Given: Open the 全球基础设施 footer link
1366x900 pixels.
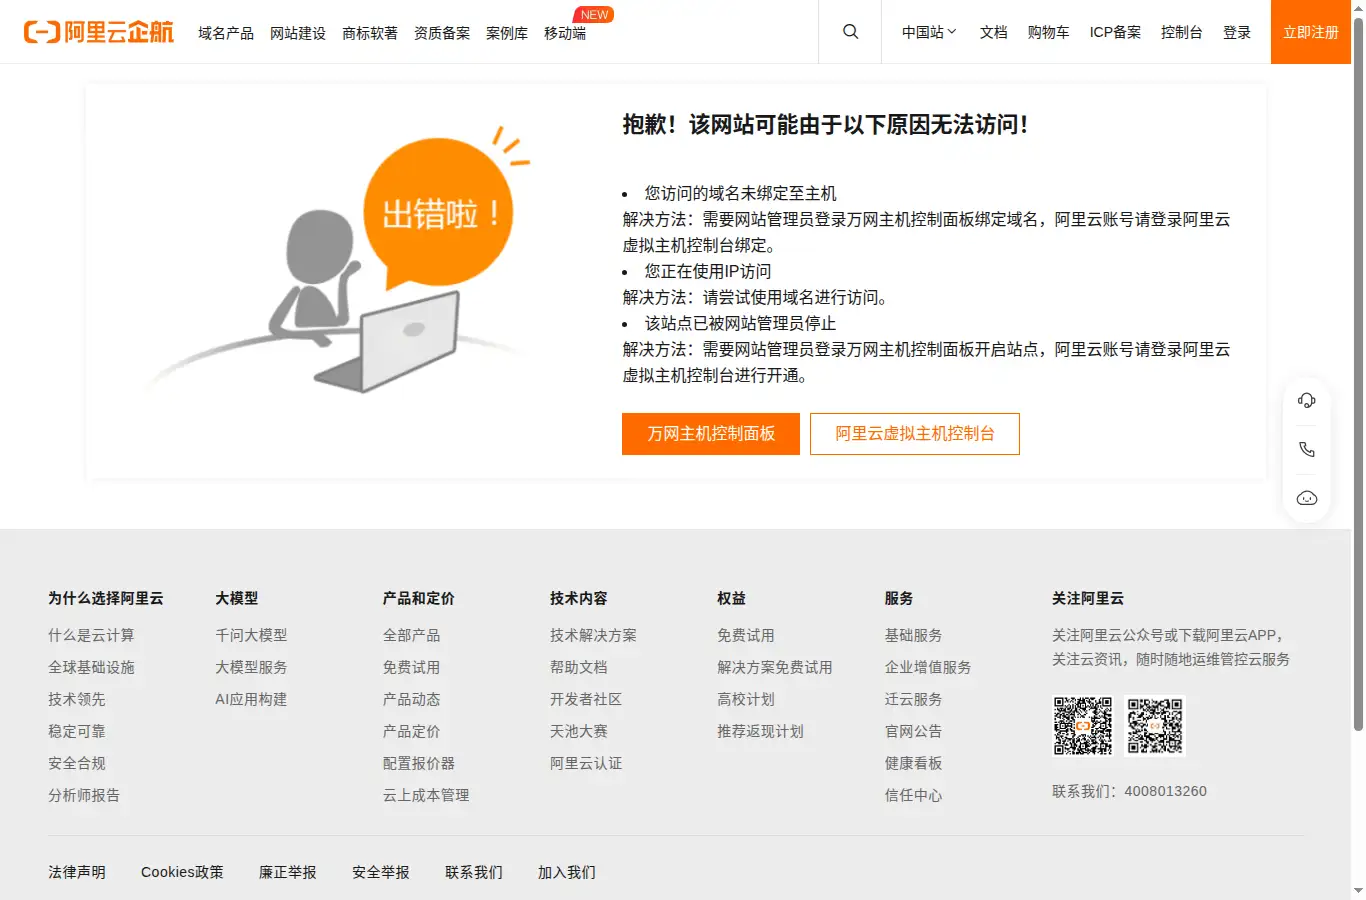Looking at the screenshot, I should coord(91,667).
